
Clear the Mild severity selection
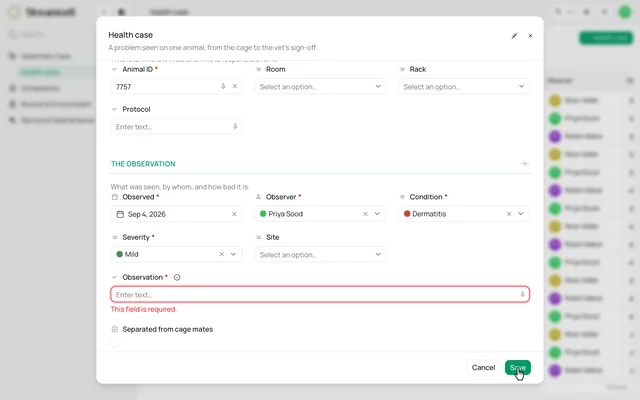(x=222, y=254)
